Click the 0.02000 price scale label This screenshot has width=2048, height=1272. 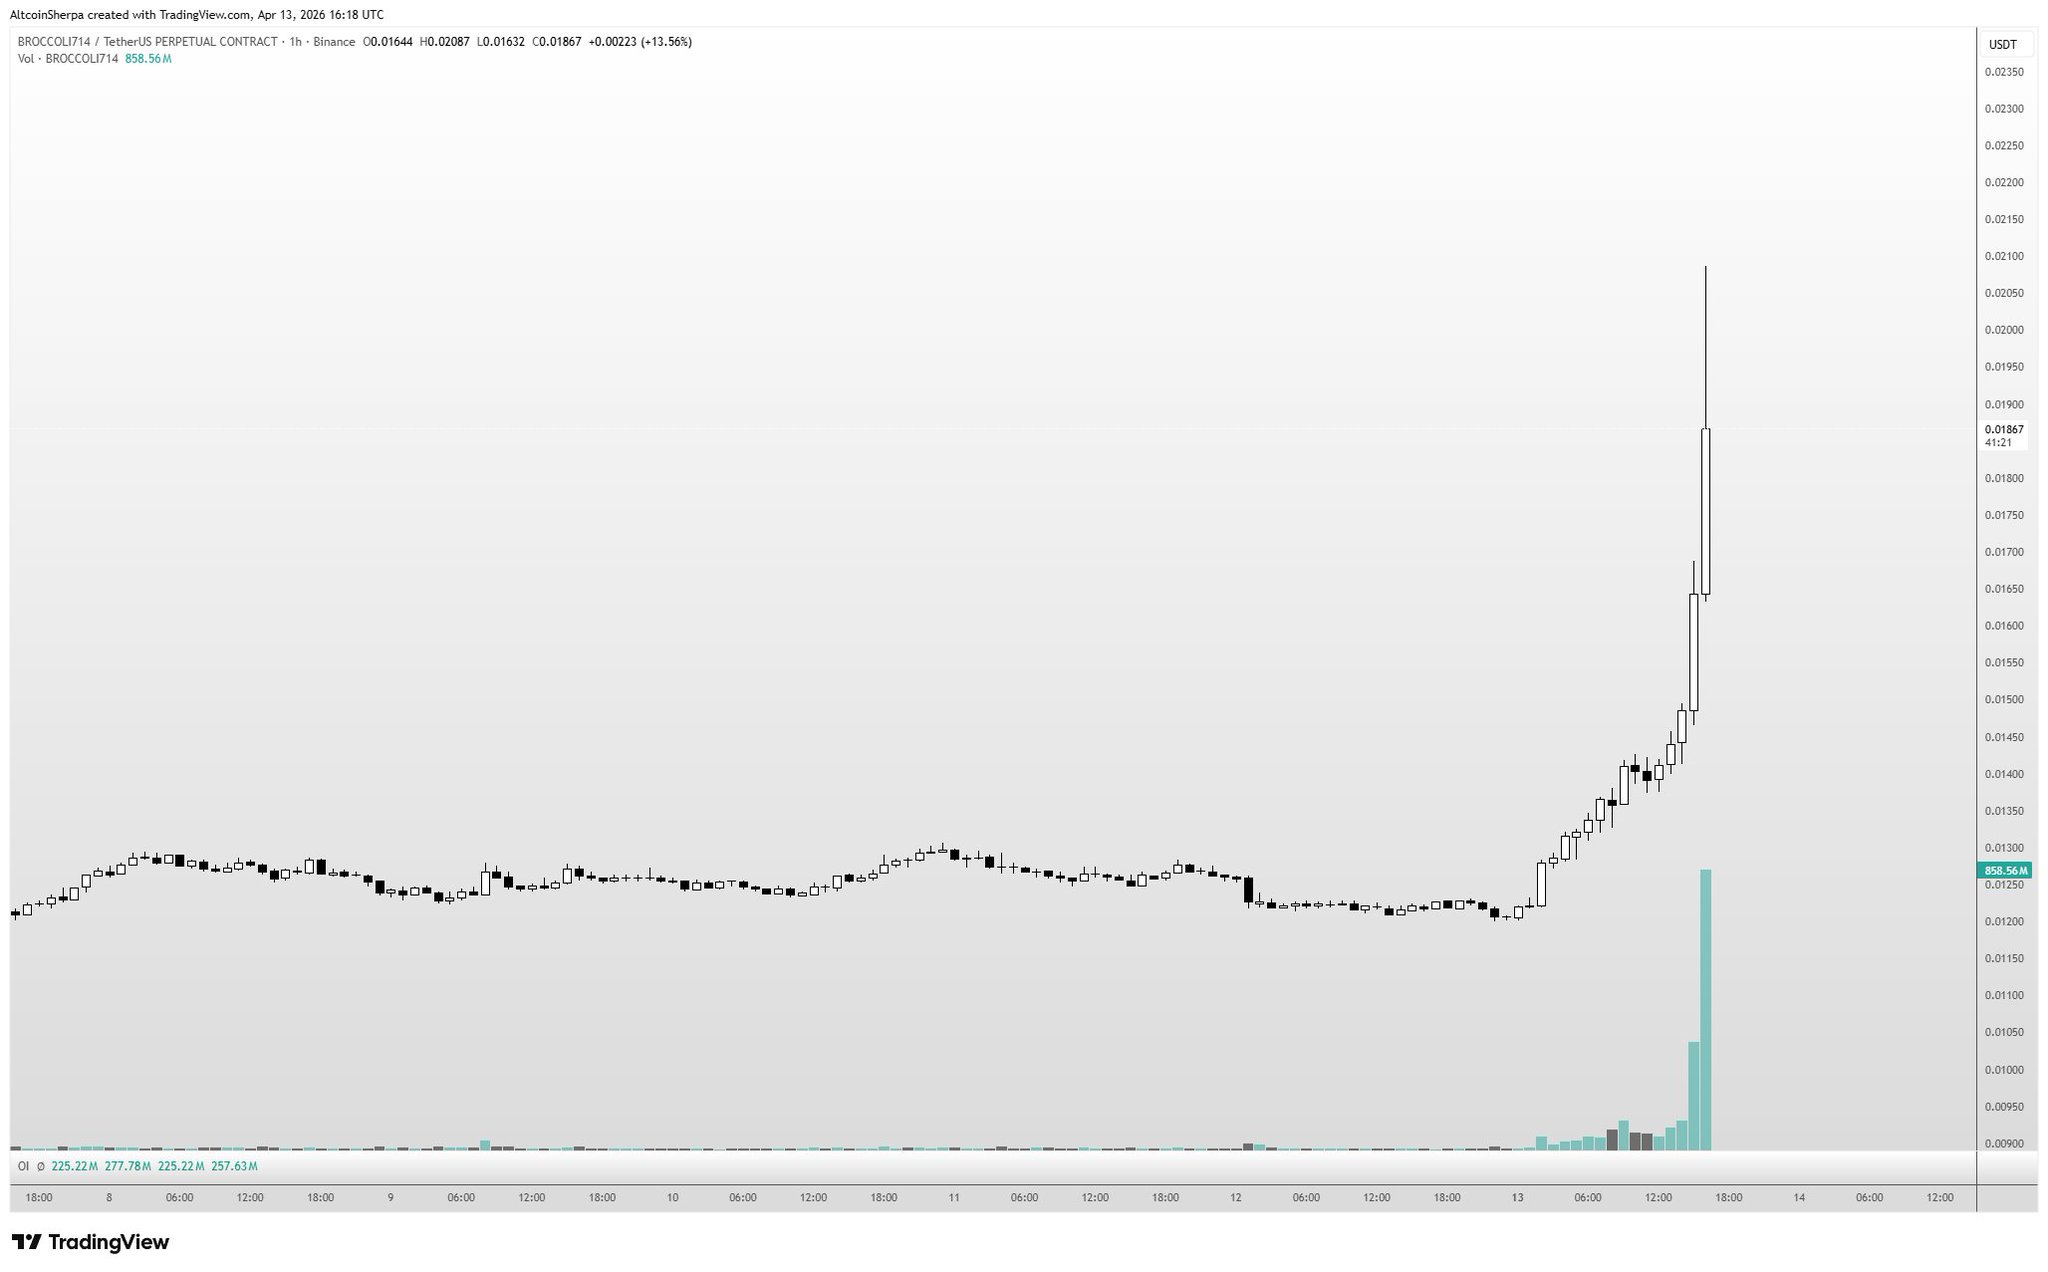2003,330
